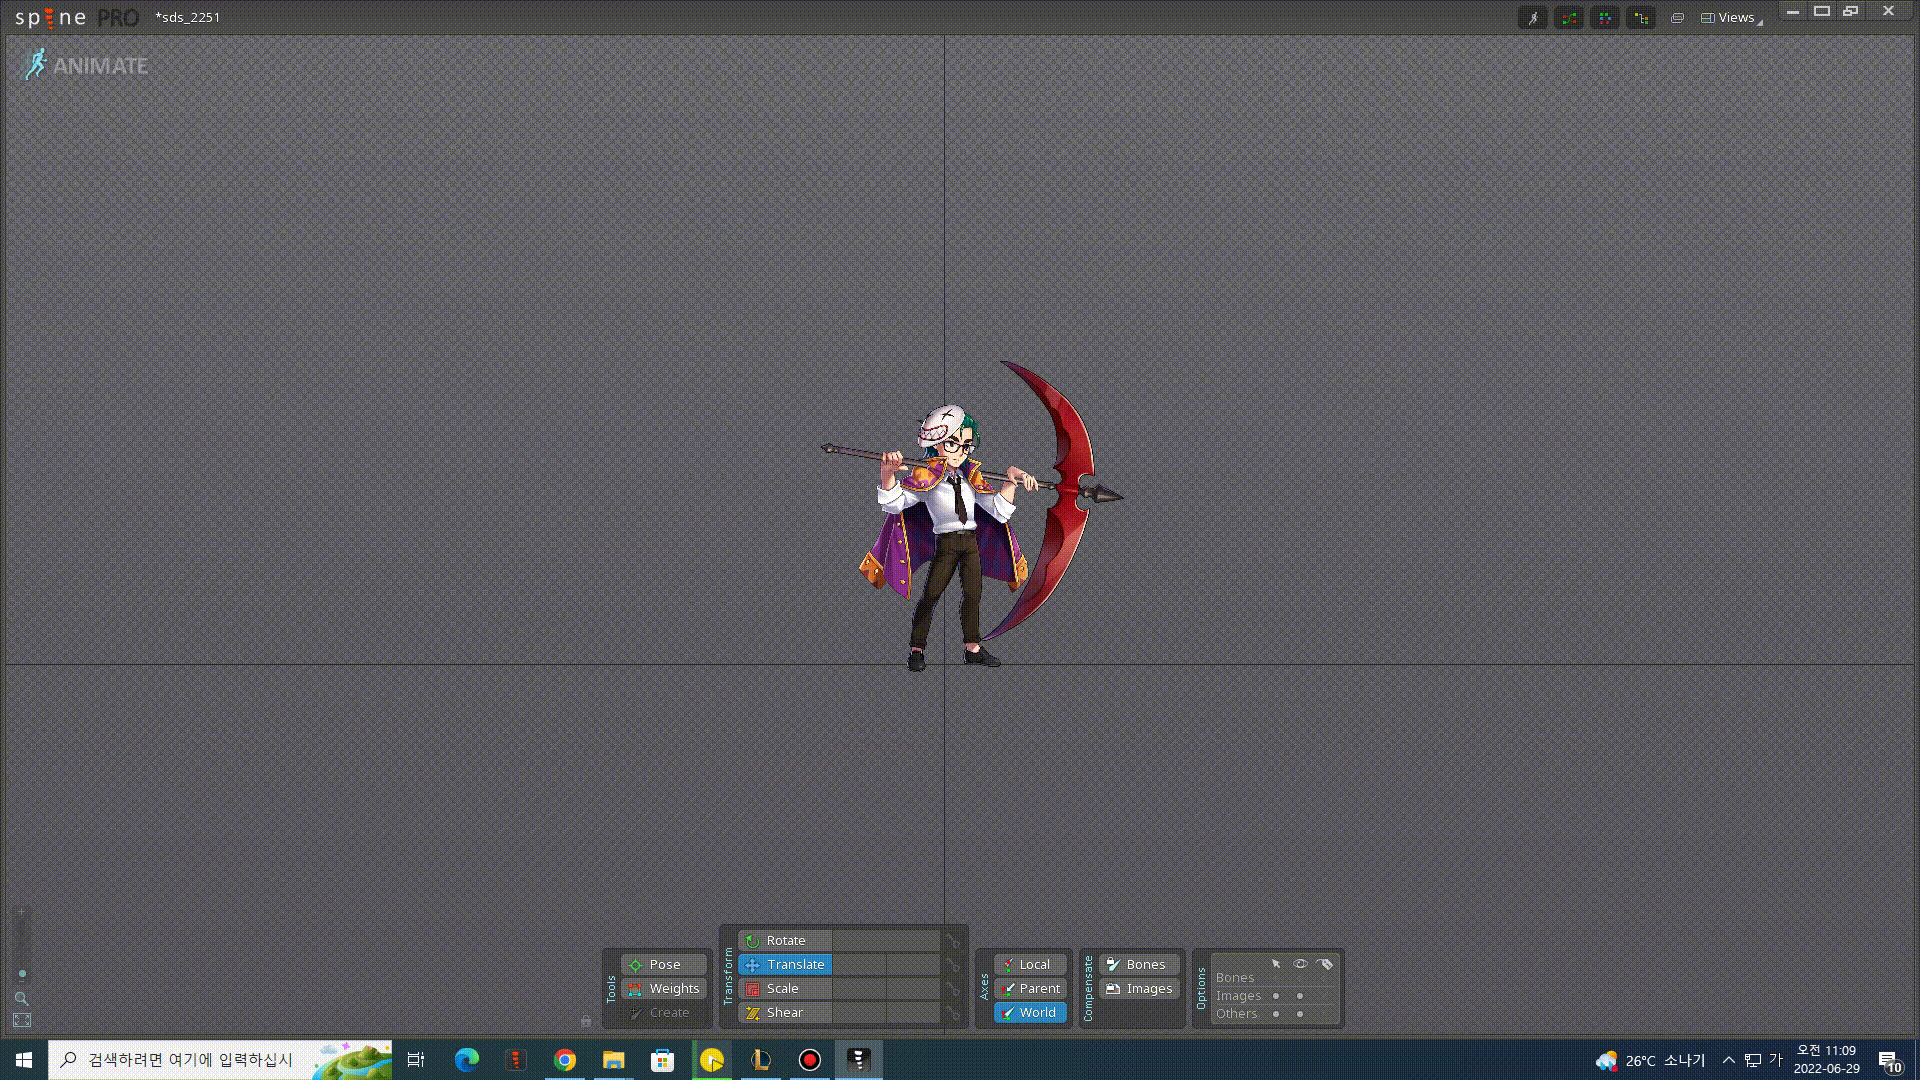
Task: Click the zoom-in plus on the slider
Action: (22, 913)
